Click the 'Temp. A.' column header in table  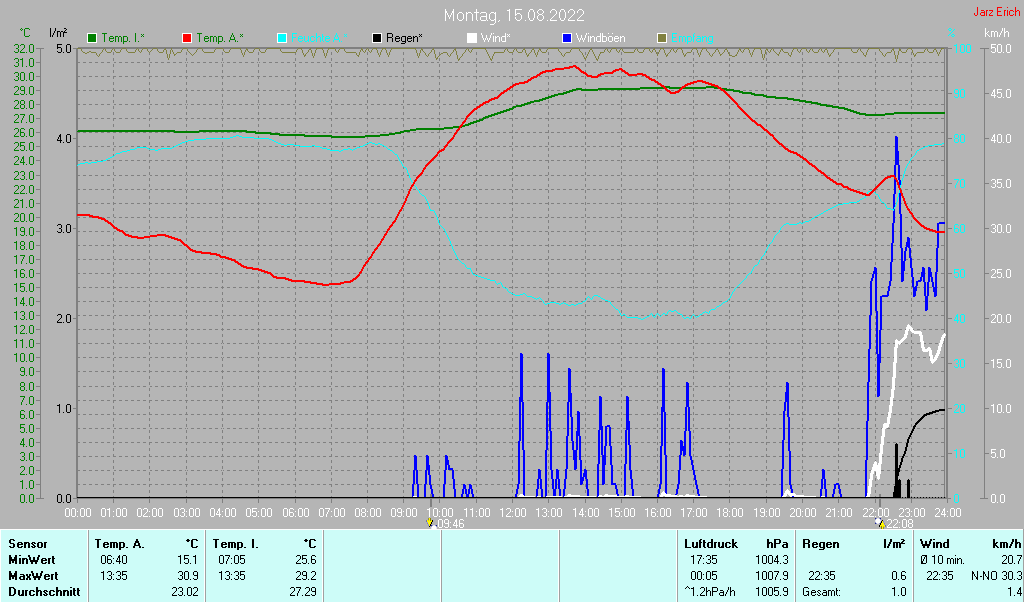tap(120, 544)
